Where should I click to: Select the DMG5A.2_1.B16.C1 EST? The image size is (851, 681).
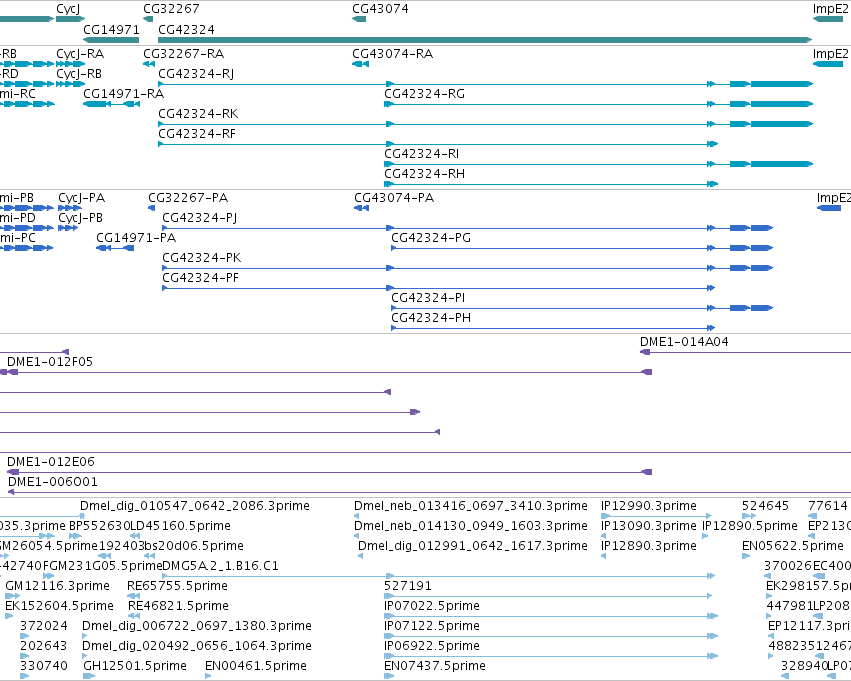pos(439,576)
